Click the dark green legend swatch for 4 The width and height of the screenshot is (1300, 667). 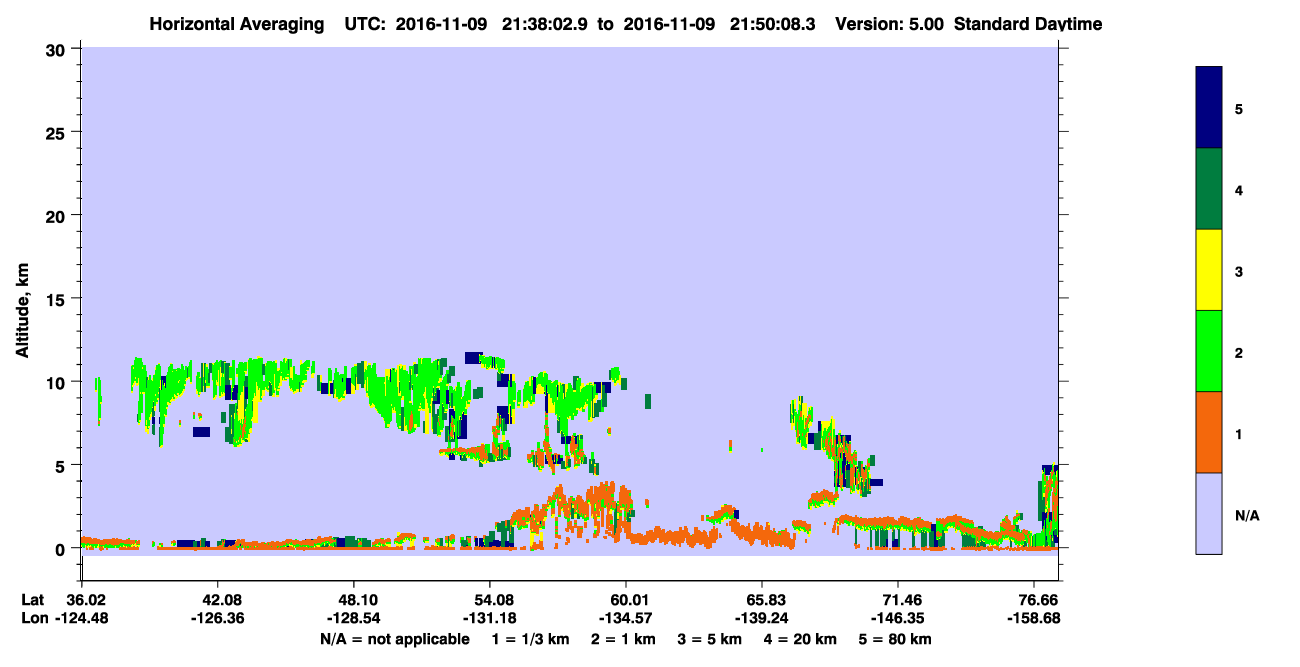click(x=1209, y=189)
